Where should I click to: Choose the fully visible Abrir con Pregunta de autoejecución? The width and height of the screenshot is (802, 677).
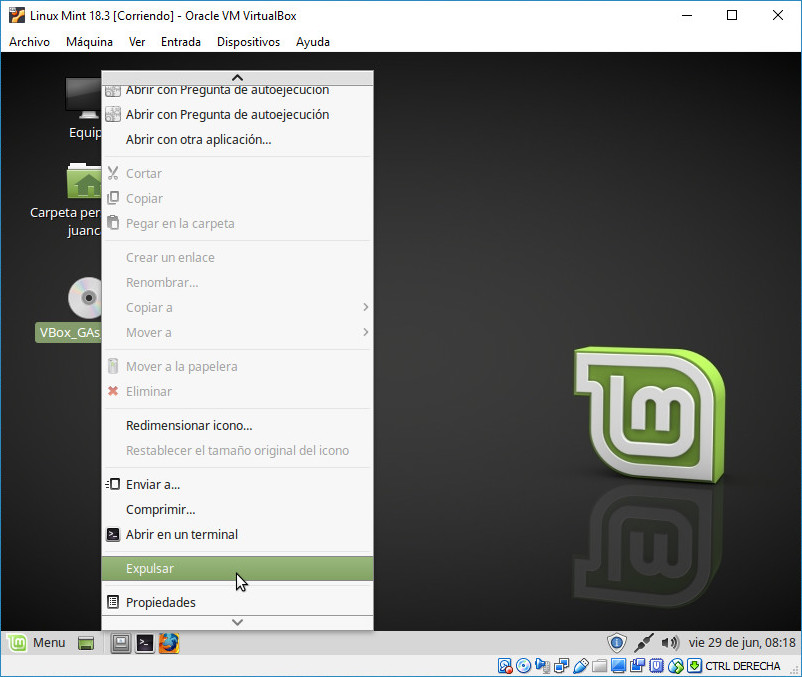coord(237,115)
